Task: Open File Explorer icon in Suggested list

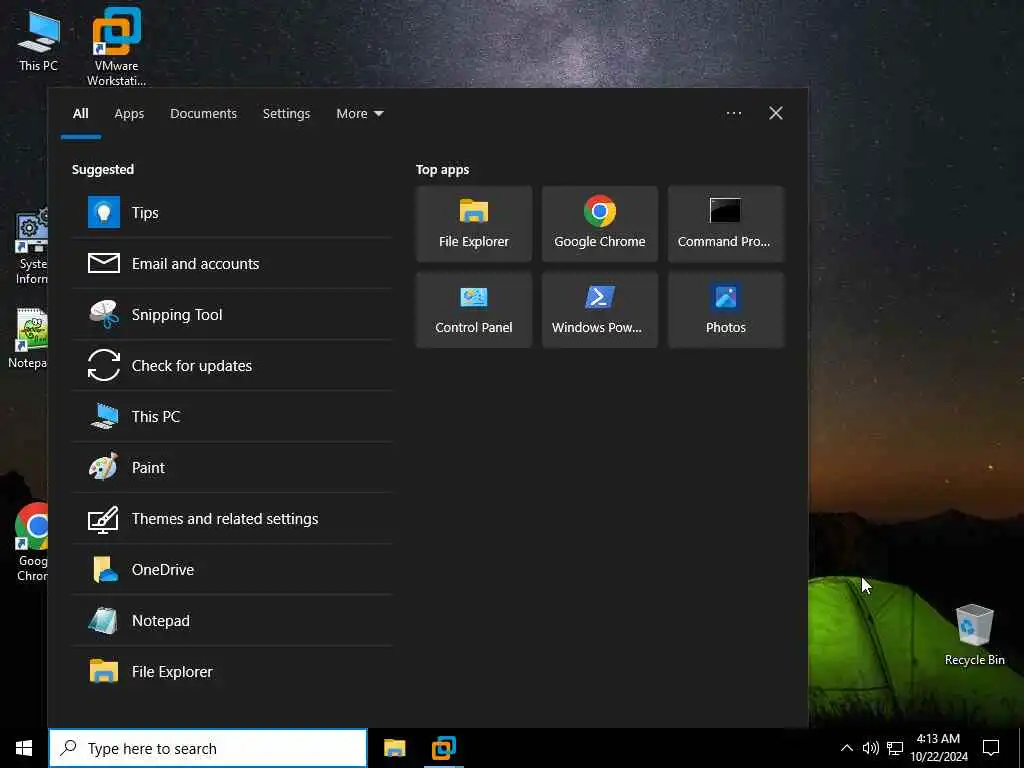Action: pos(104,671)
